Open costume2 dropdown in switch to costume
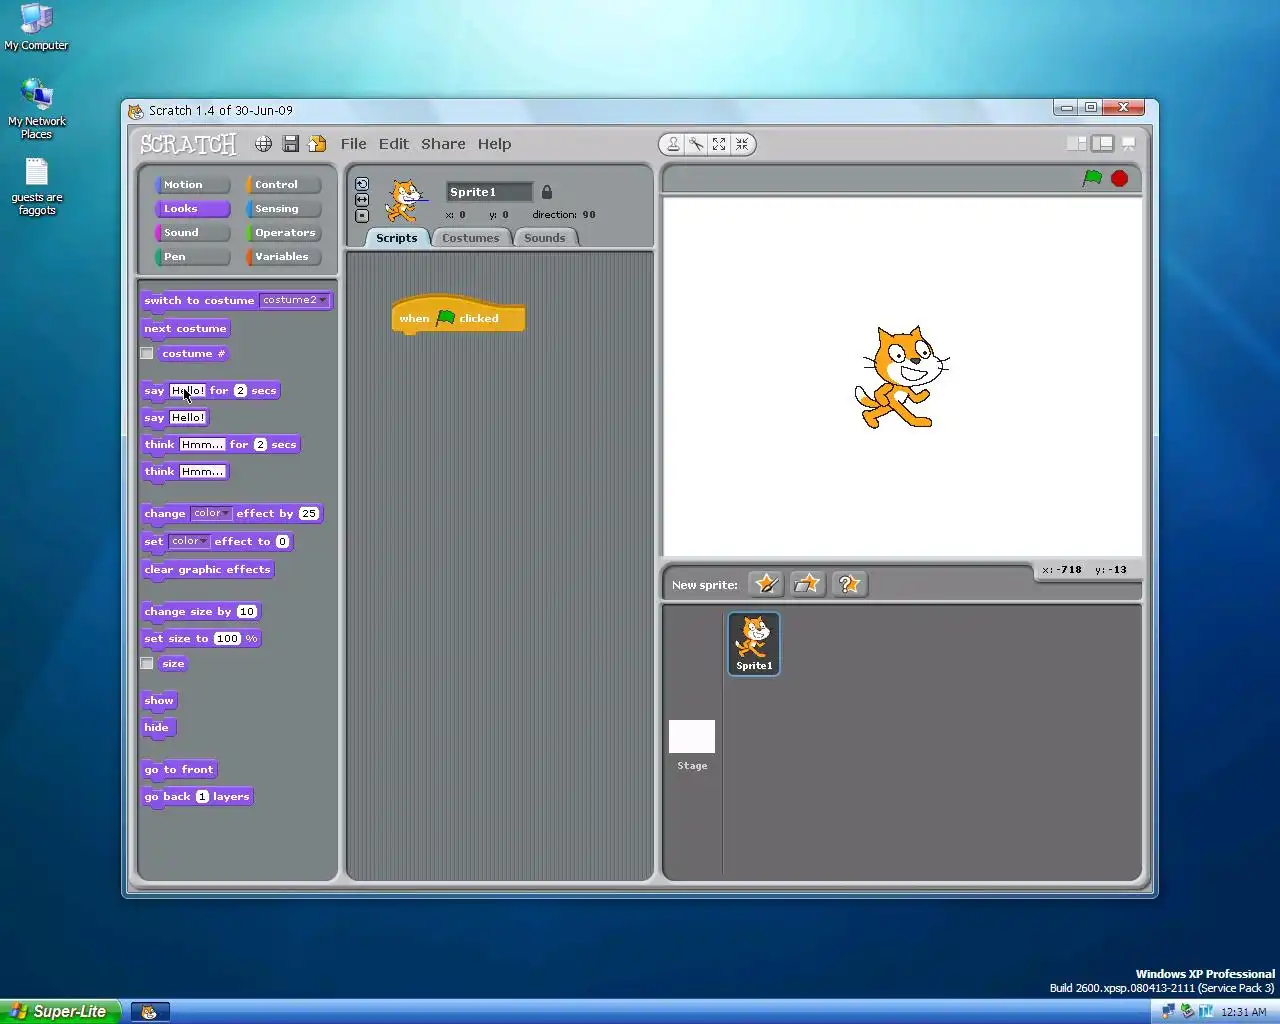 pyautogui.click(x=294, y=300)
